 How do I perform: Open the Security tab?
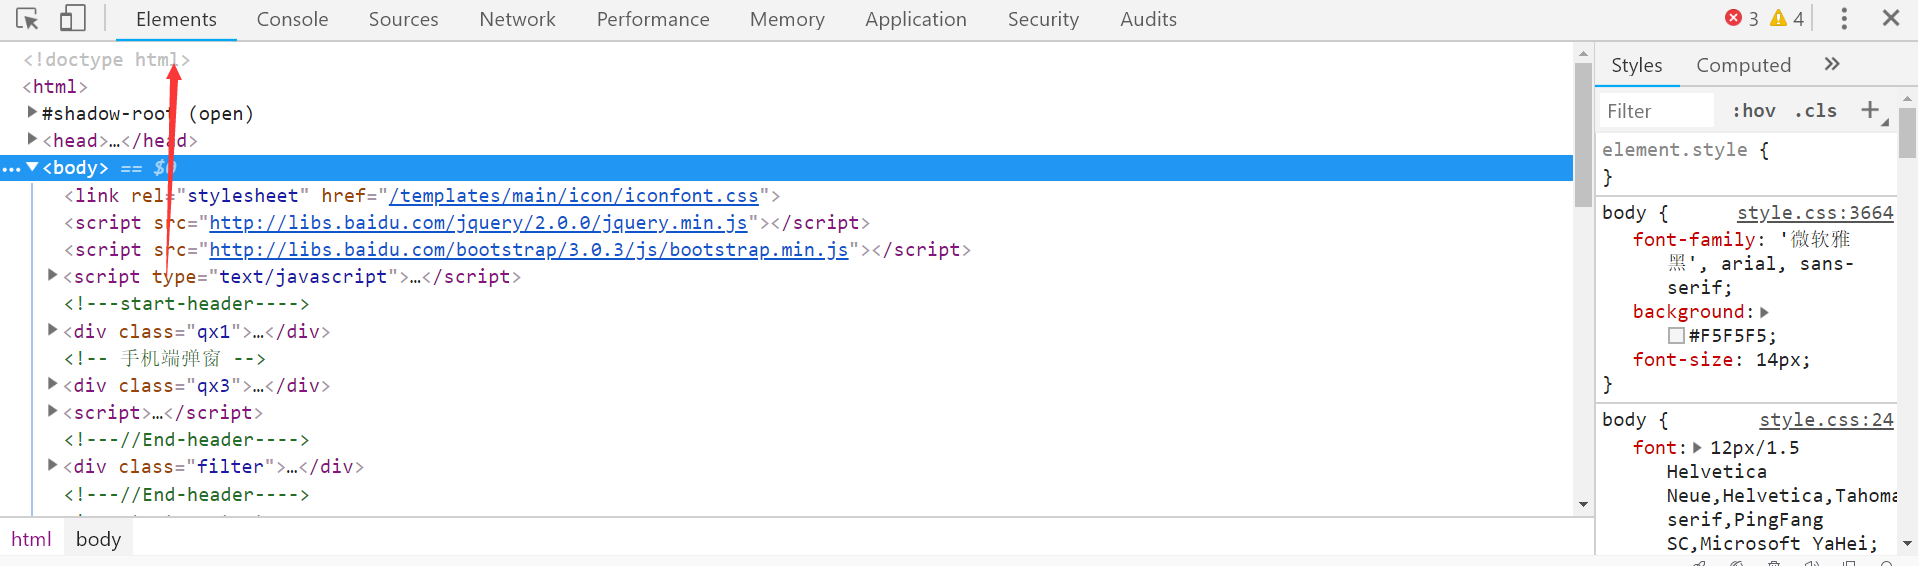1043,19
